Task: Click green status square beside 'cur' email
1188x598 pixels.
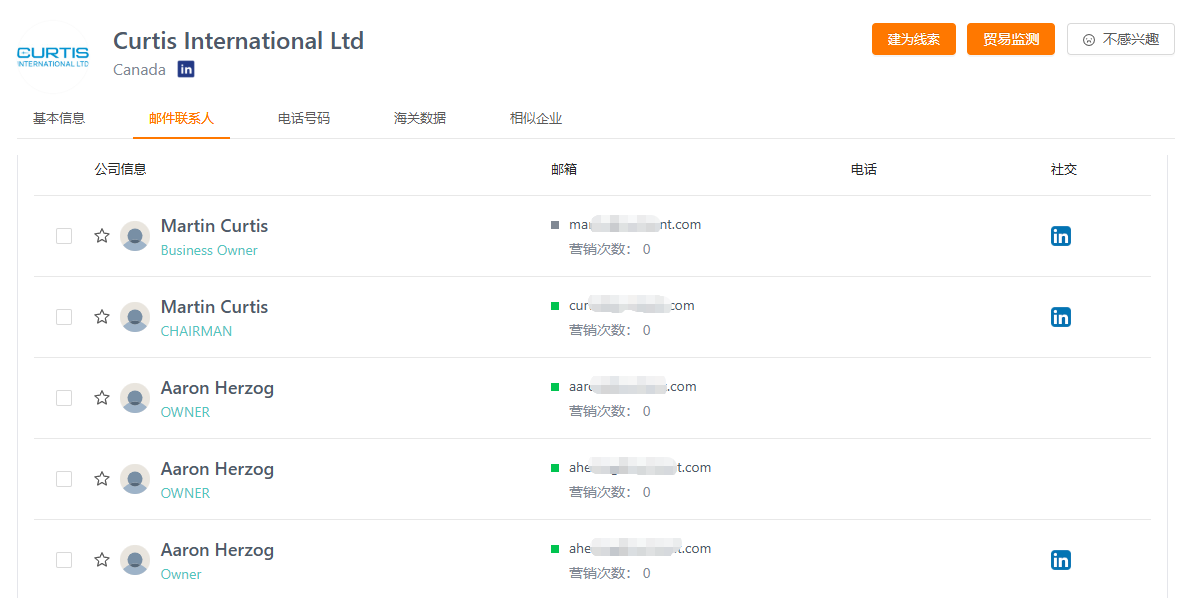Action: tap(555, 306)
